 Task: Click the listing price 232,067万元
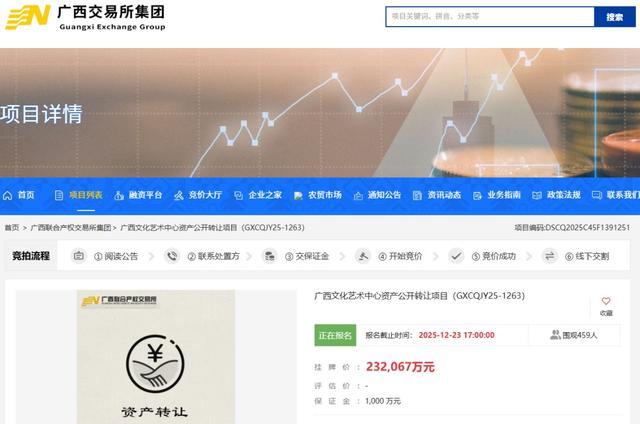(x=400, y=366)
